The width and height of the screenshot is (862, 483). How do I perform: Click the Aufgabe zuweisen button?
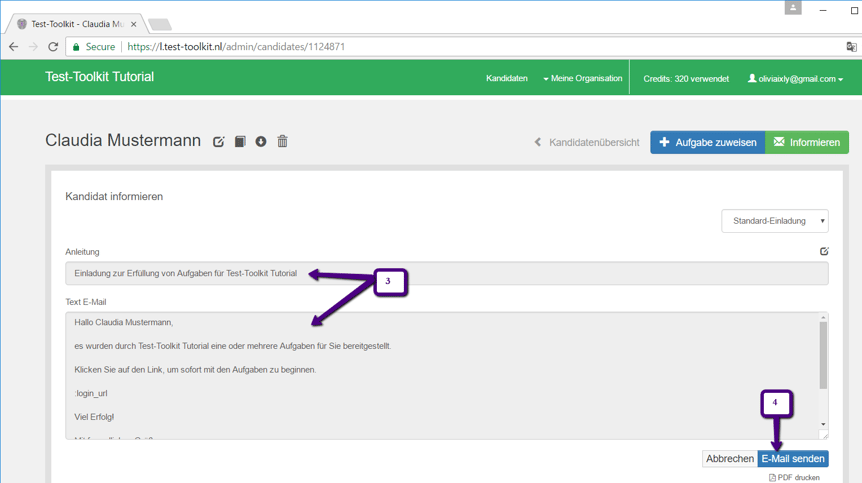(708, 142)
